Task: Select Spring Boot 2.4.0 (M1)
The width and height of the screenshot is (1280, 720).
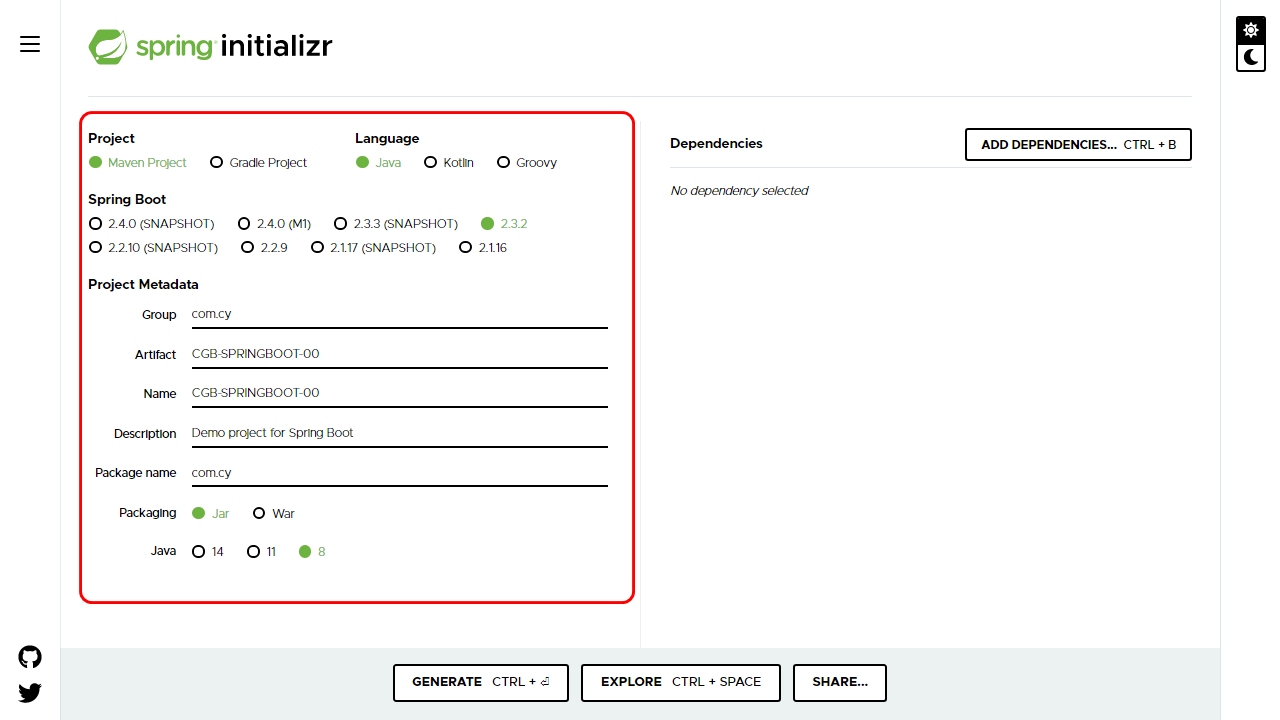Action: [x=274, y=223]
